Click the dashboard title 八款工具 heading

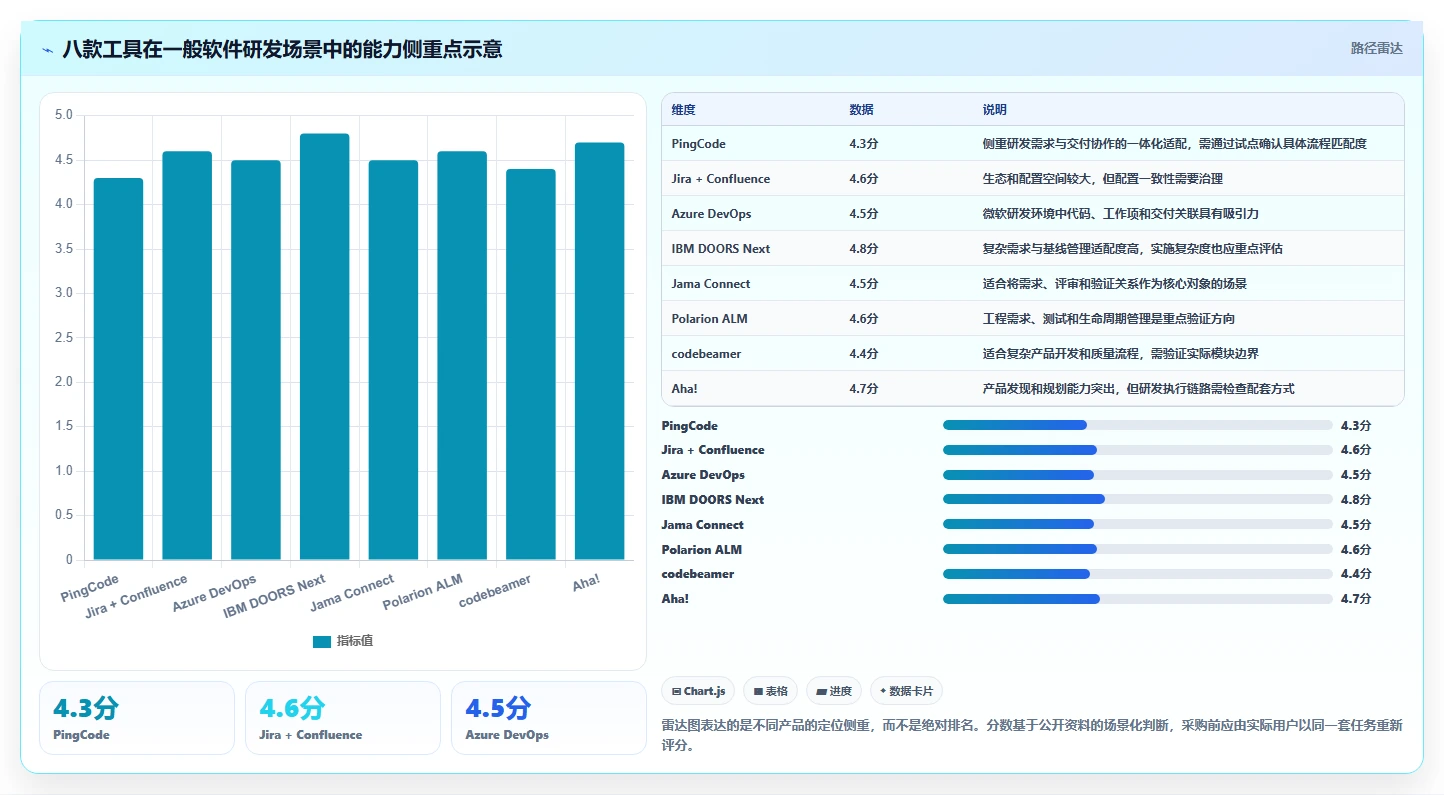pyautogui.click(x=282, y=49)
